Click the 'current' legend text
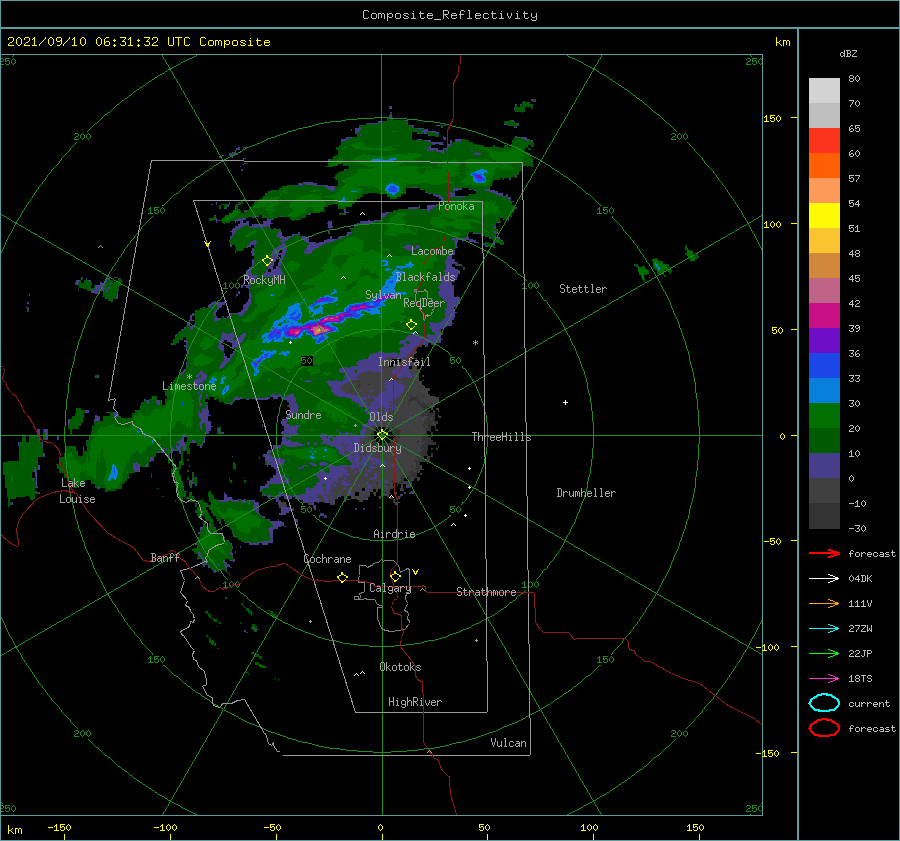This screenshot has width=900, height=841. (x=868, y=703)
